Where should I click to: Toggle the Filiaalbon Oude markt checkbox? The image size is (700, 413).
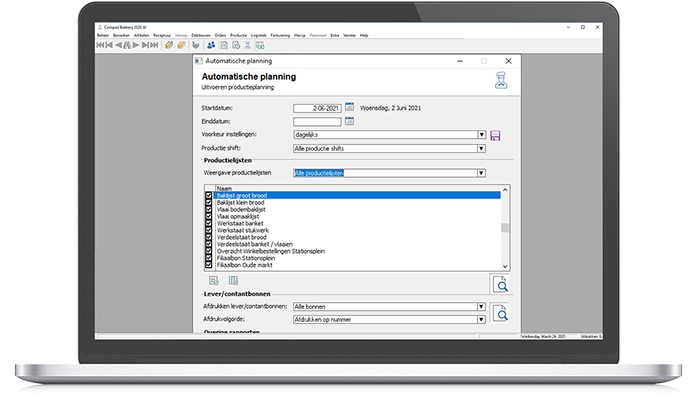coord(208,265)
